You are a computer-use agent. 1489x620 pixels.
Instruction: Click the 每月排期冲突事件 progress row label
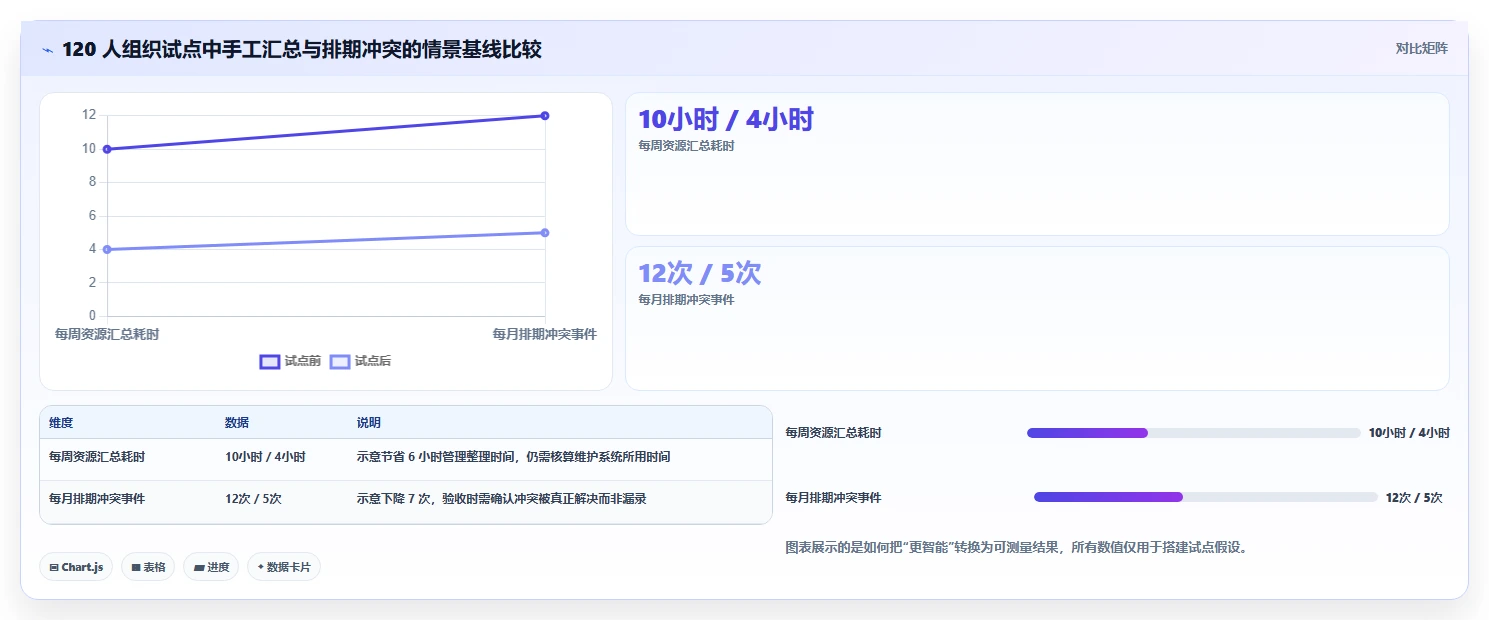(x=834, y=497)
